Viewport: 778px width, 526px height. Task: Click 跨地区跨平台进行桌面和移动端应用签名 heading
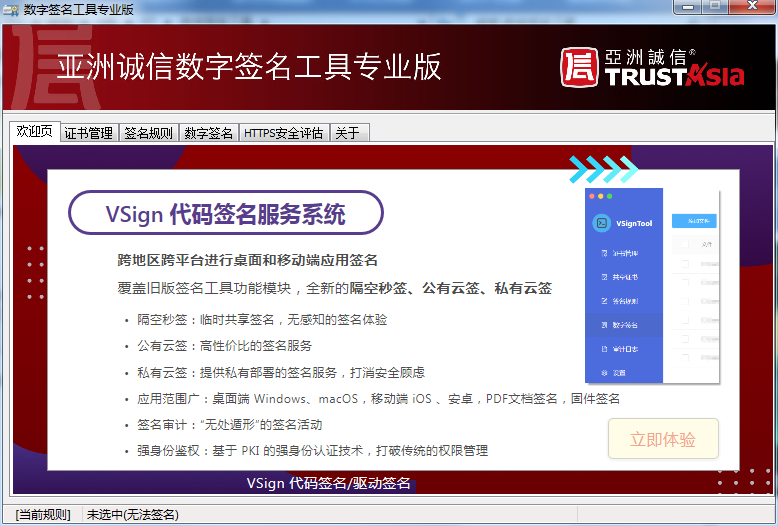[x=248, y=260]
